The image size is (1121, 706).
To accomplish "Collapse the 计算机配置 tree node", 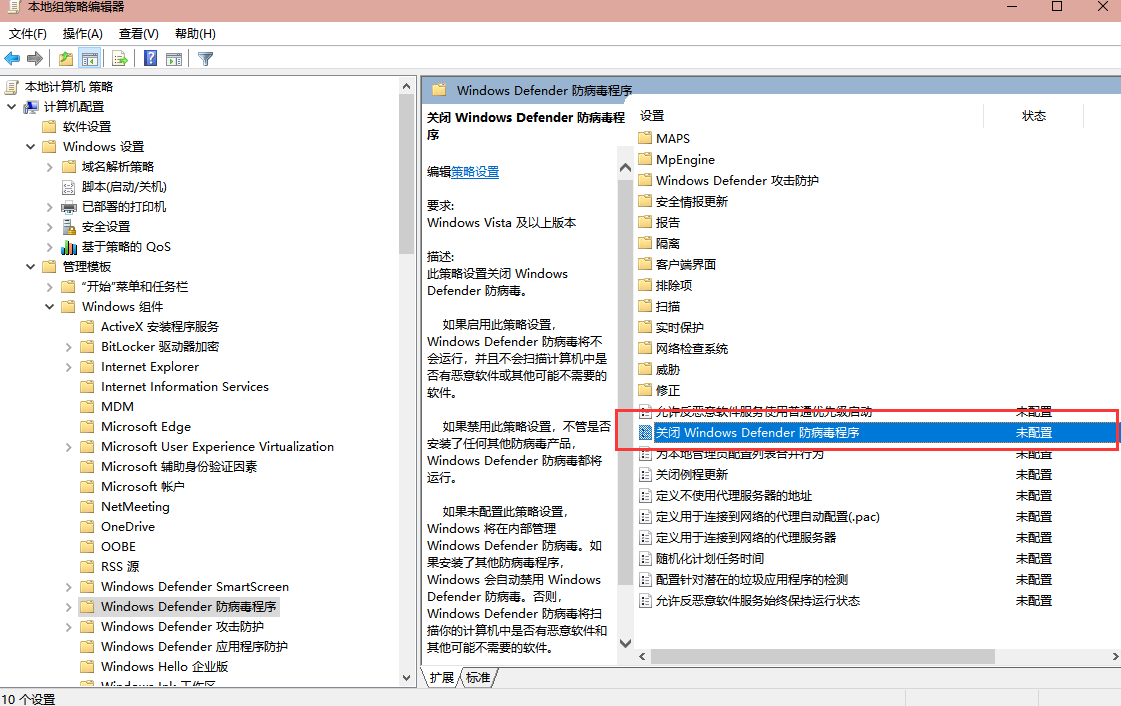I will click(11, 106).
